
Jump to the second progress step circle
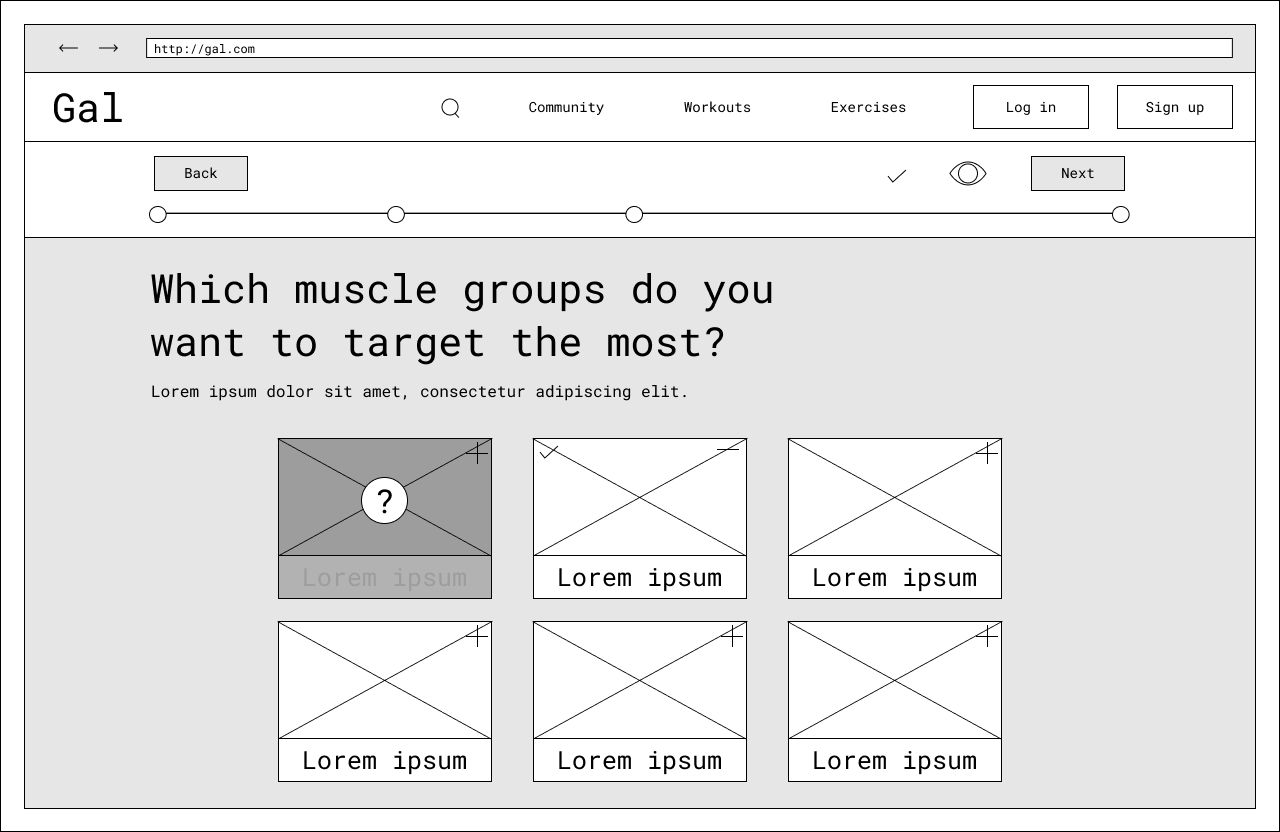click(x=396, y=214)
